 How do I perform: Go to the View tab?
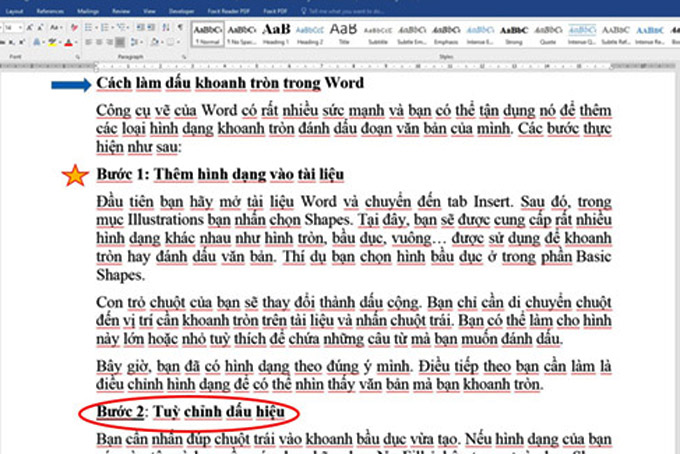point(149,11)
